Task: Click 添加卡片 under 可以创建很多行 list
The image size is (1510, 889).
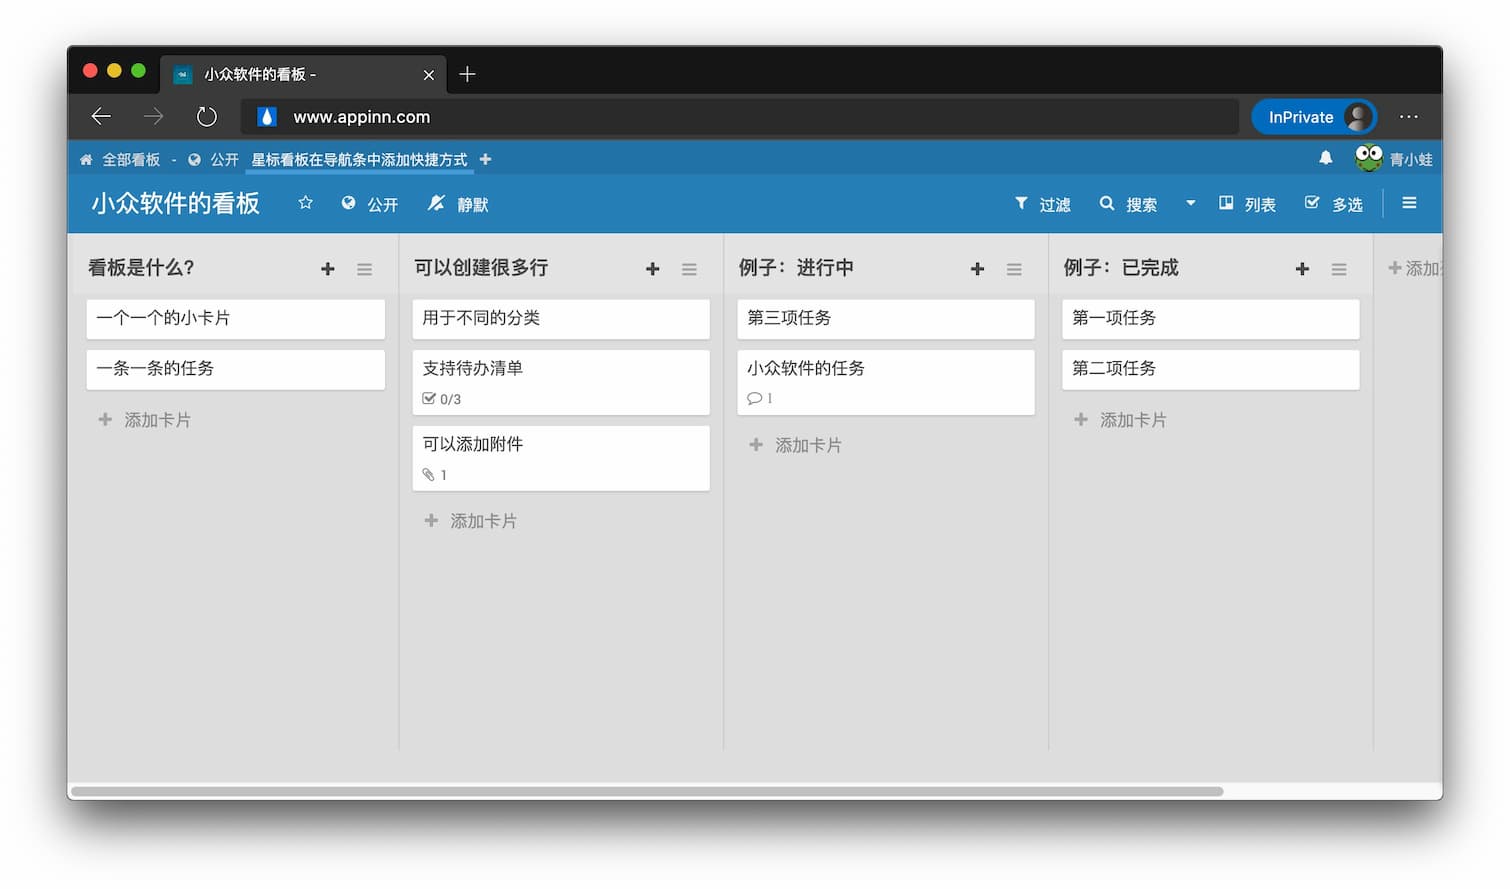Action: pyautogui.click(x=471, y=521)
